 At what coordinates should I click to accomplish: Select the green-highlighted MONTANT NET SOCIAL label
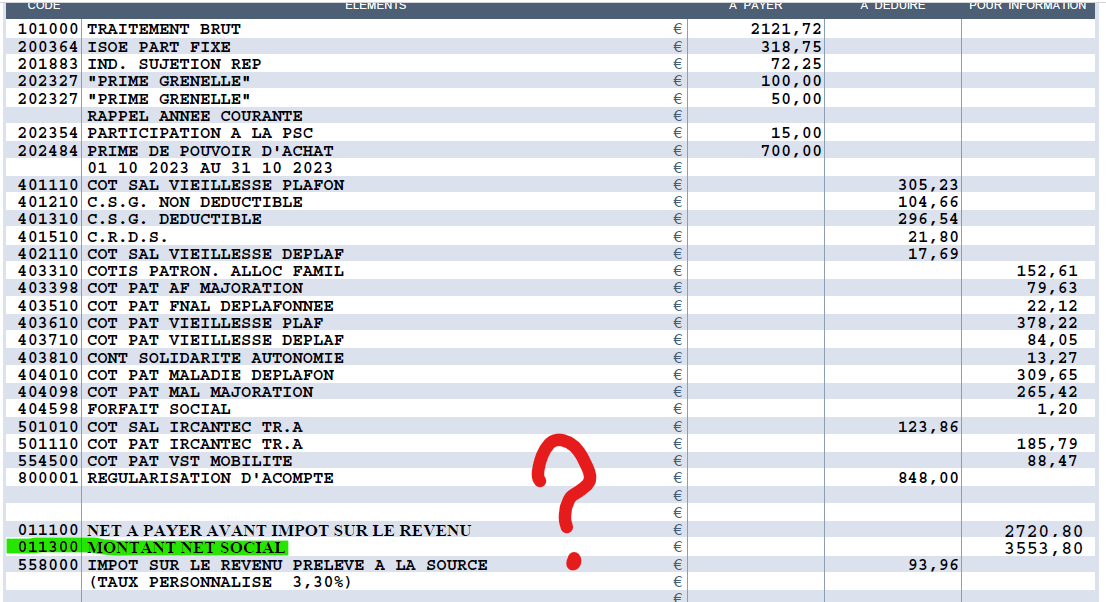pyautogui.click(x=186, y=548)
